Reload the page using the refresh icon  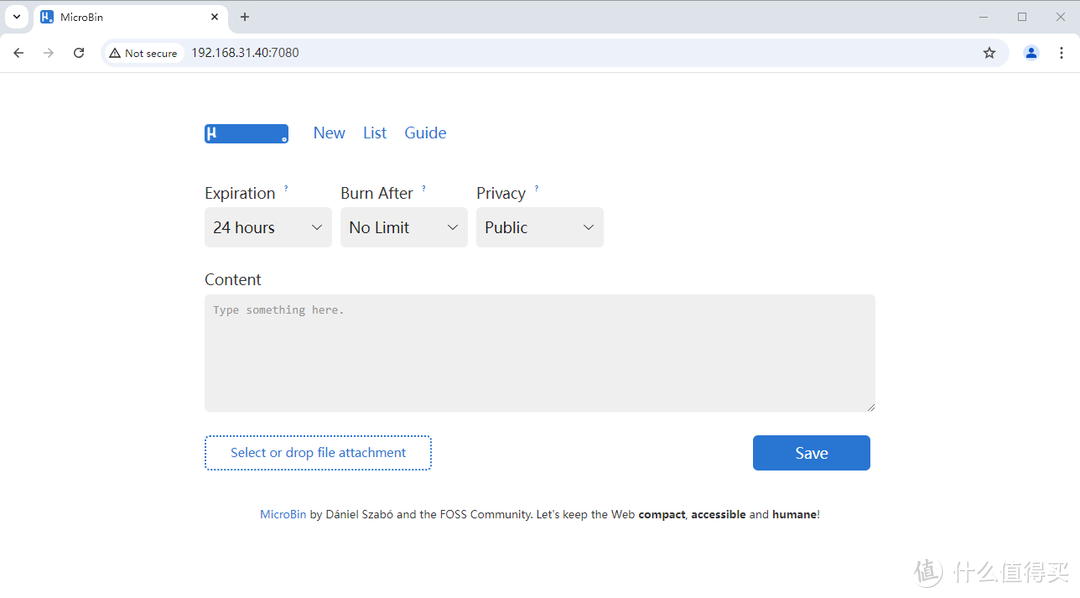[79, 53]
